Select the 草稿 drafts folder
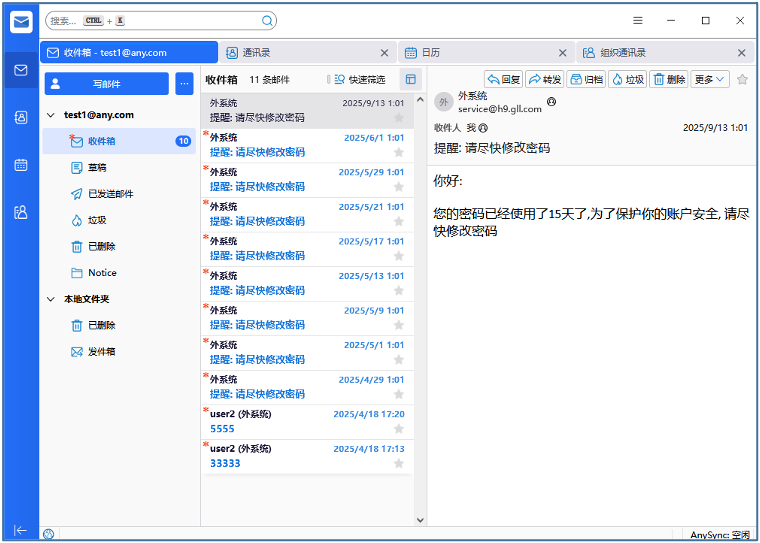Screen dimensions: 760x543 (97, 168)
